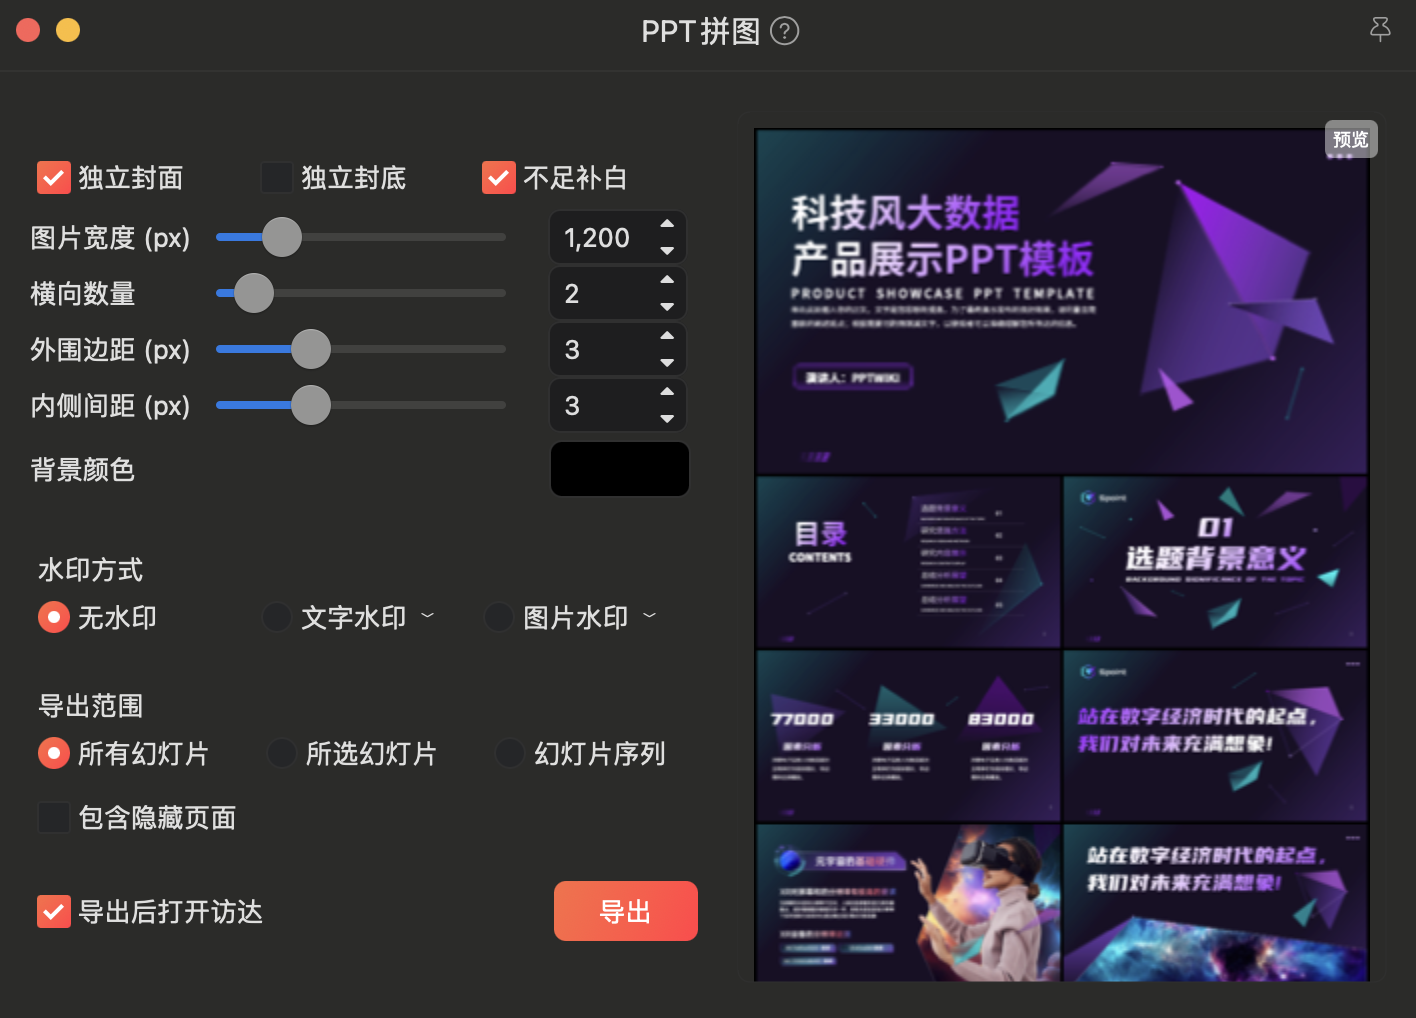Click the 图片宽度 slider handle
Image resolution: width=1416 pixels, height=1018 pixels.
tap(282, 237)
